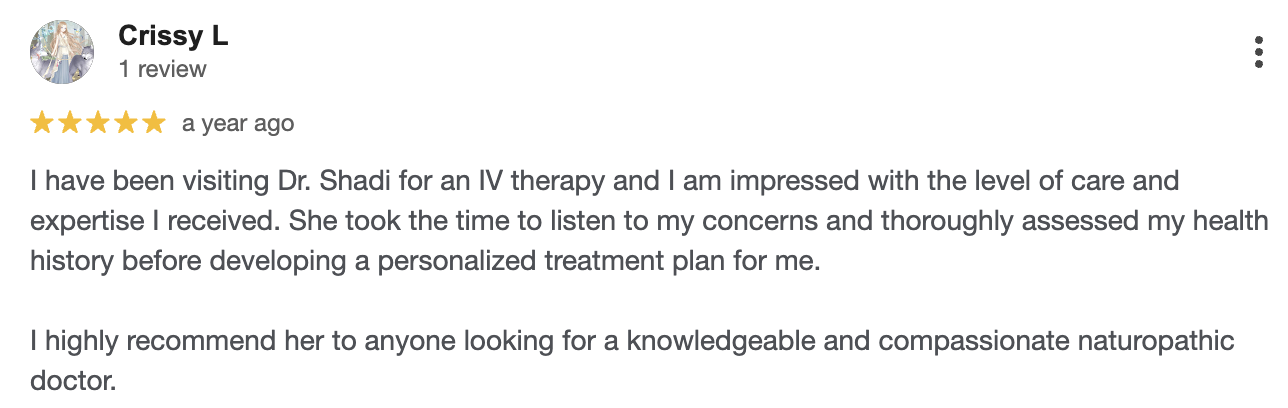Screen dimensions: 1288x408
Task: Click the fourth rating star
Action: tap(126, 123)
